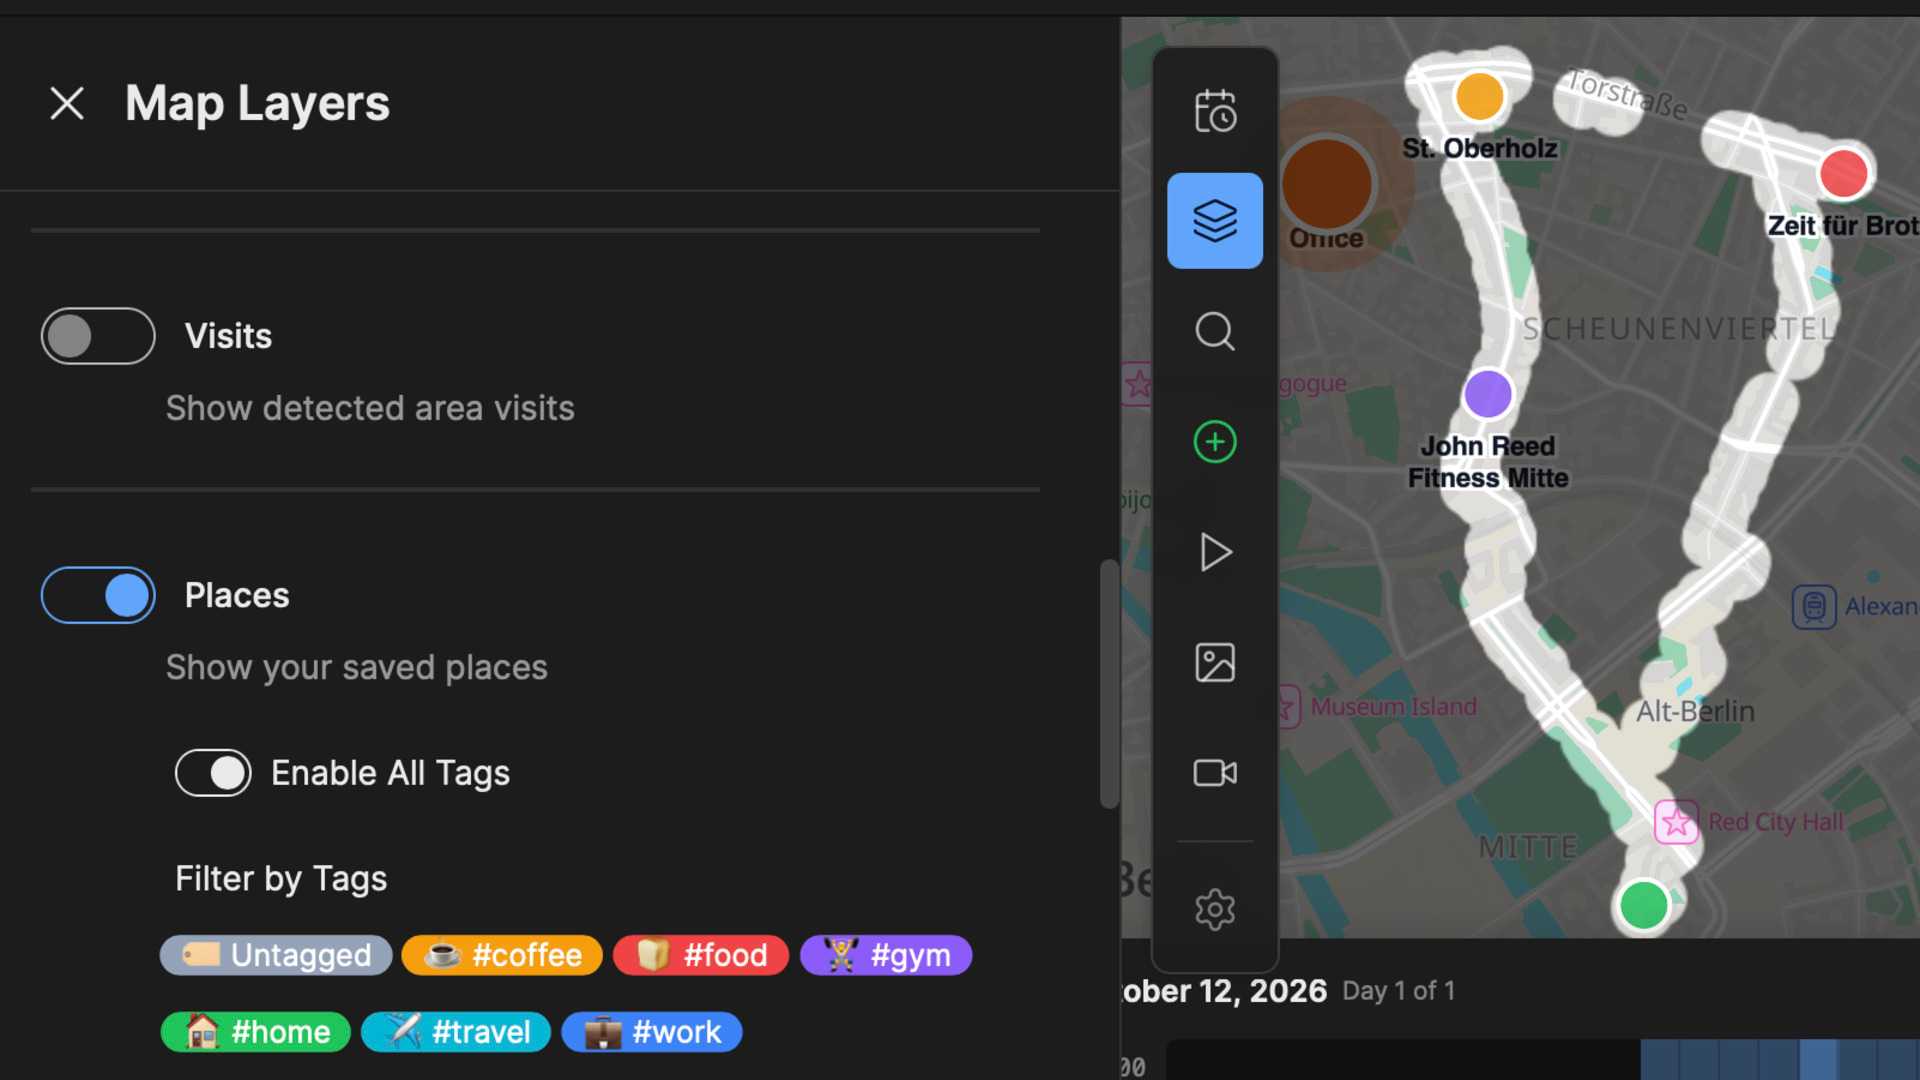Click the Alexanderplatz station icon
Screen dimensions: 1920x1080
(x=1814, y=607)
